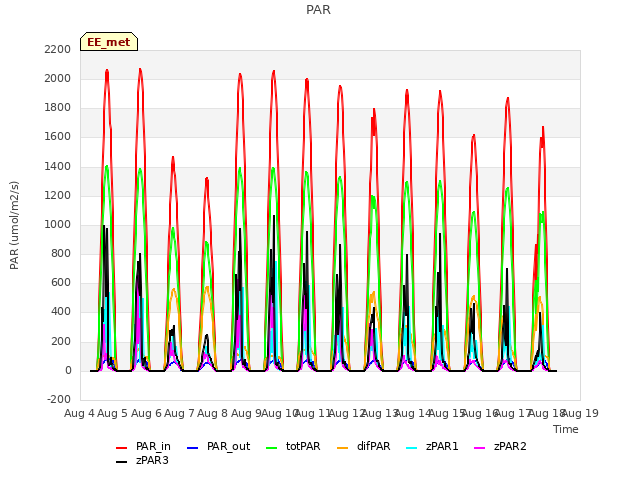The height and width of the screenshot is (480, 640).
Task: Click the 1800 y-axis tick label
Action: pos(58,108)
